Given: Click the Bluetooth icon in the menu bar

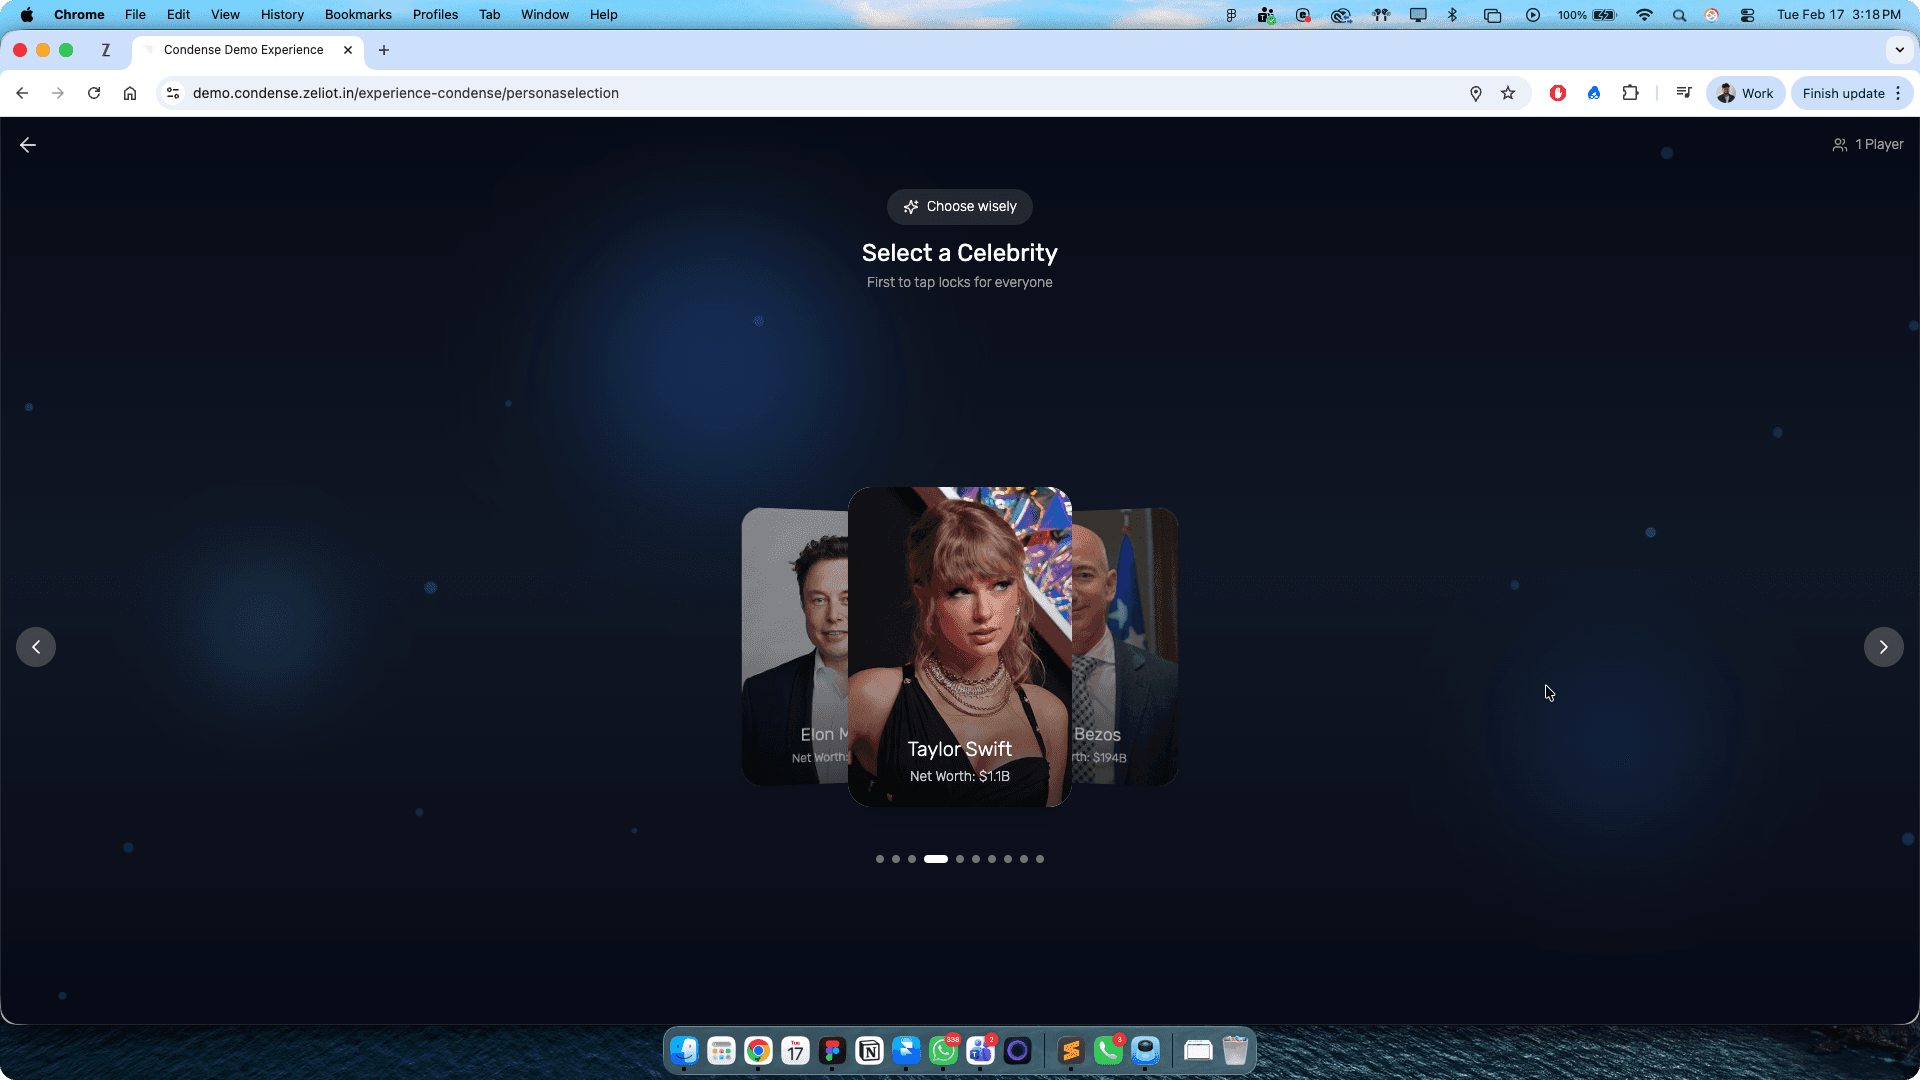Looking at the screenshot, I should [1453, 15].
